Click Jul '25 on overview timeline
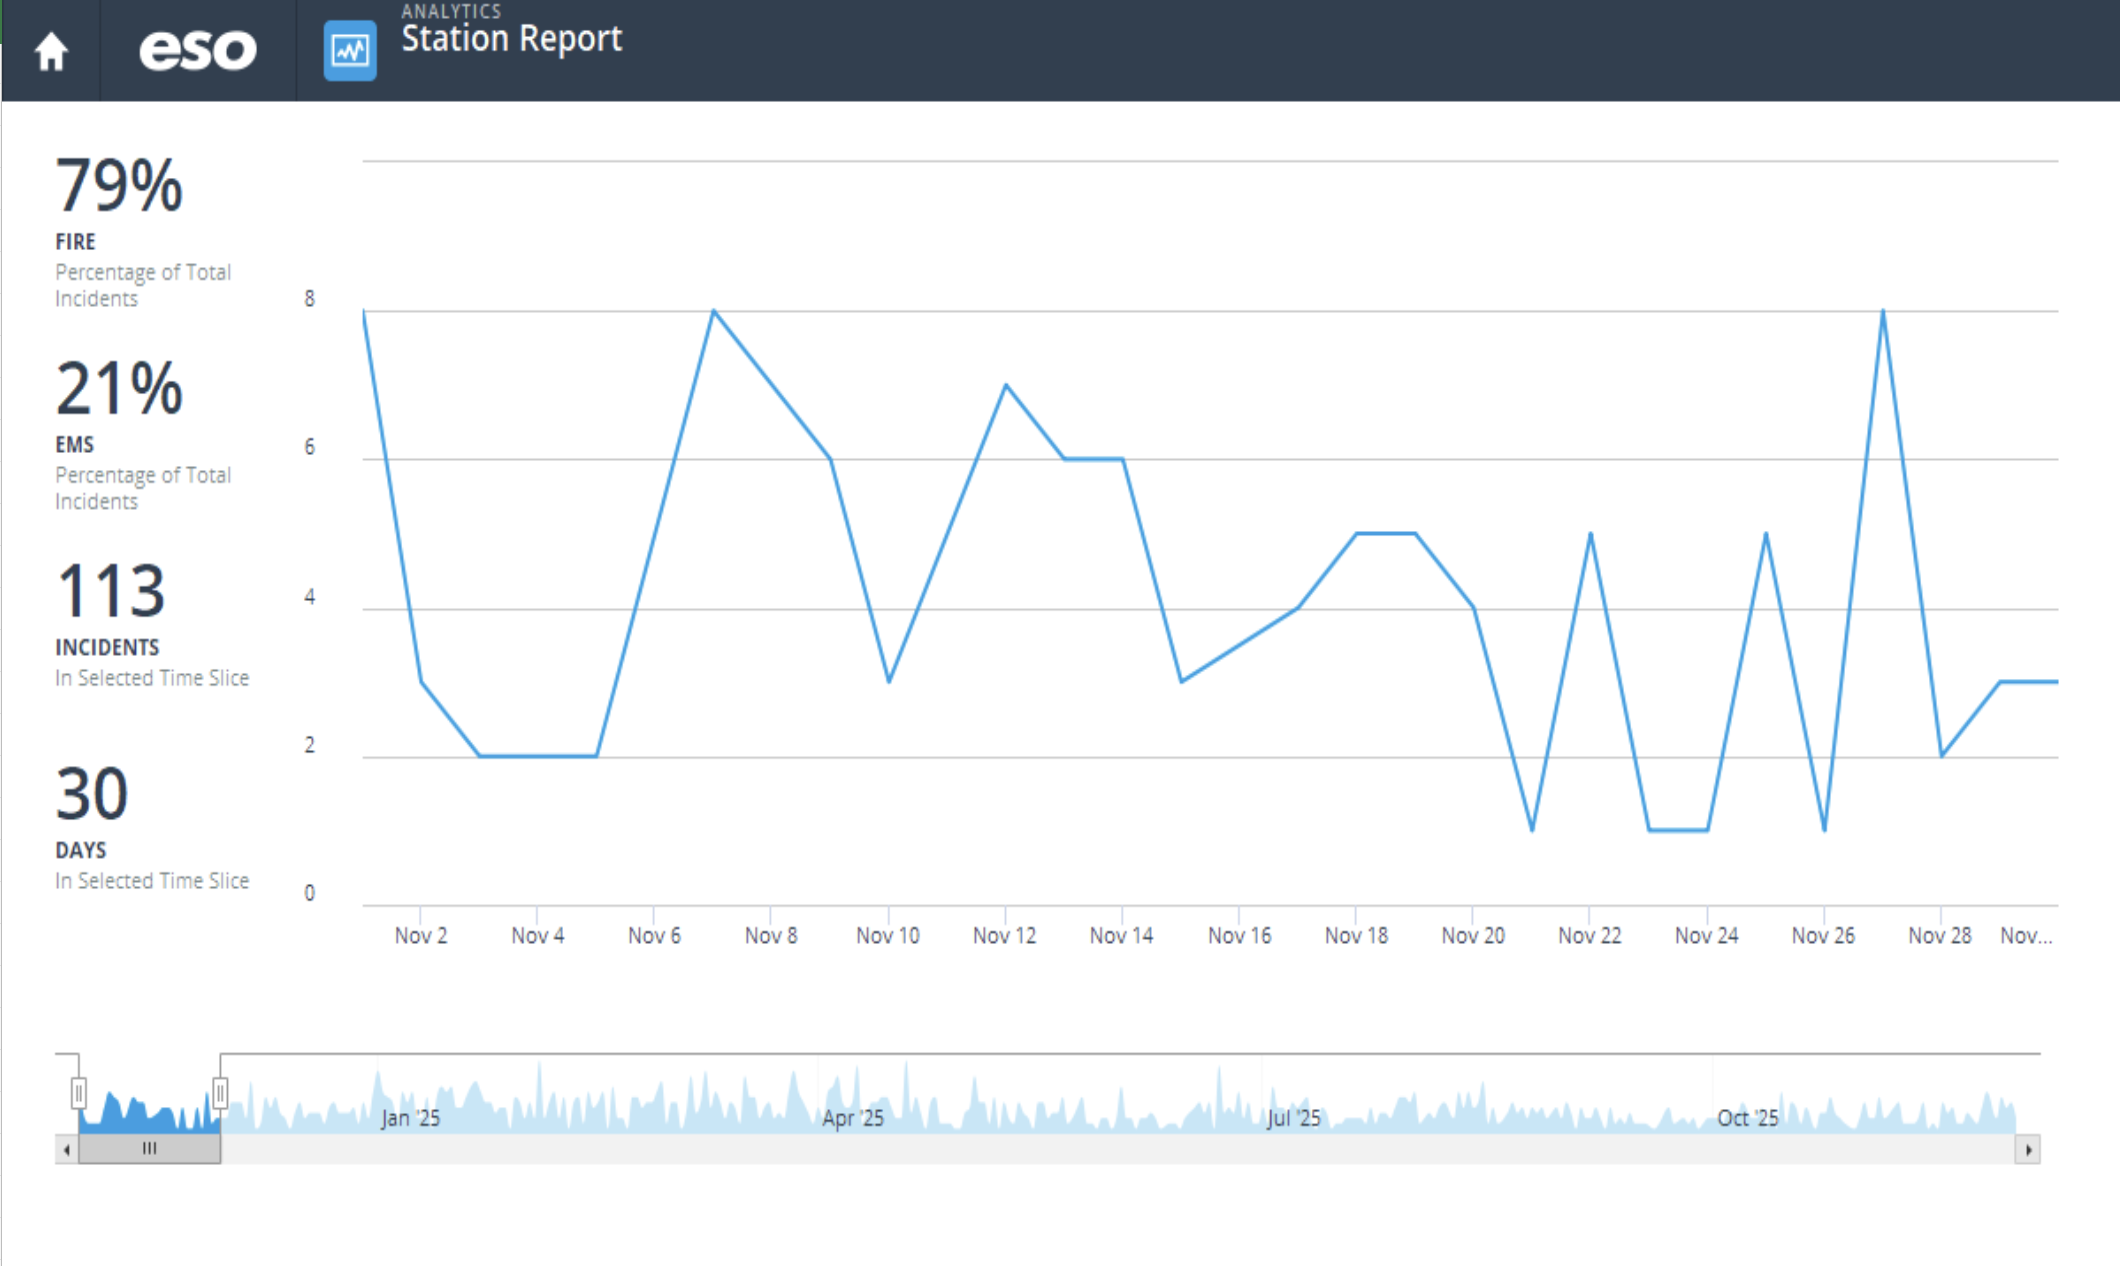Screen dimensions: 2120x1266 click(x=1293, y=1117)
